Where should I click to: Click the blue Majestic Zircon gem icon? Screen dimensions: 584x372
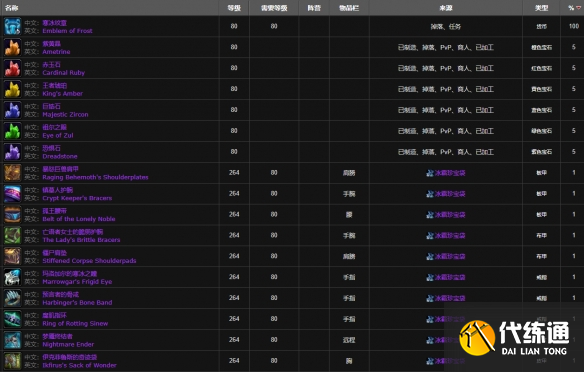[12, 110]
